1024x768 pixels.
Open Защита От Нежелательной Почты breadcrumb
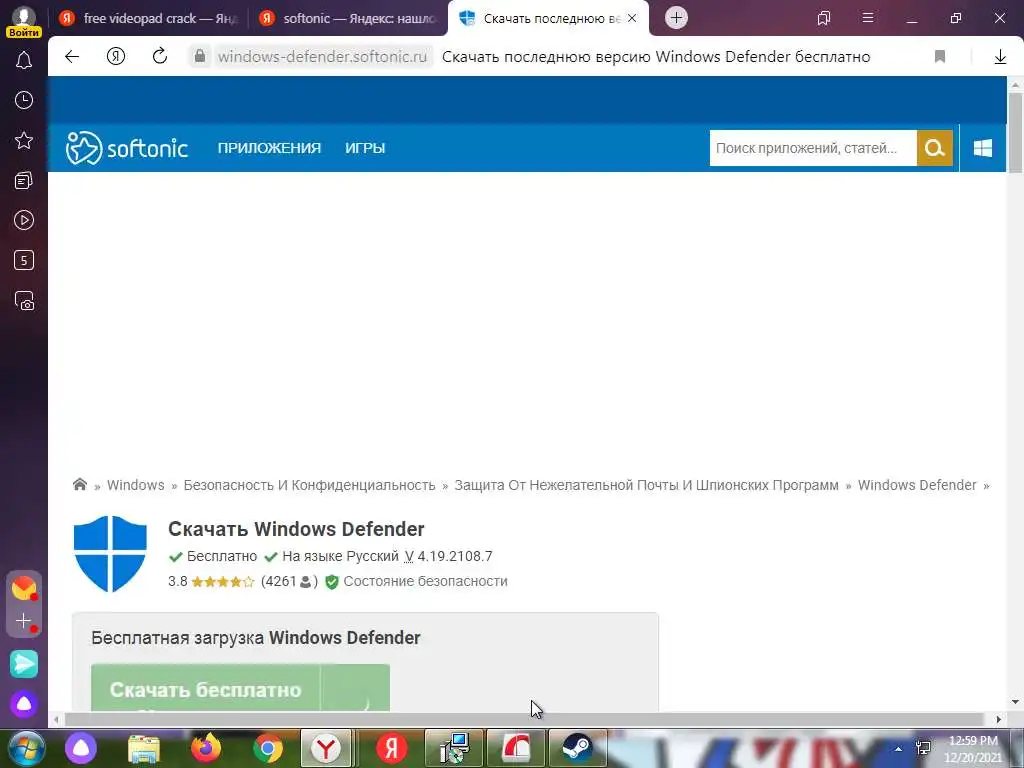647,485
